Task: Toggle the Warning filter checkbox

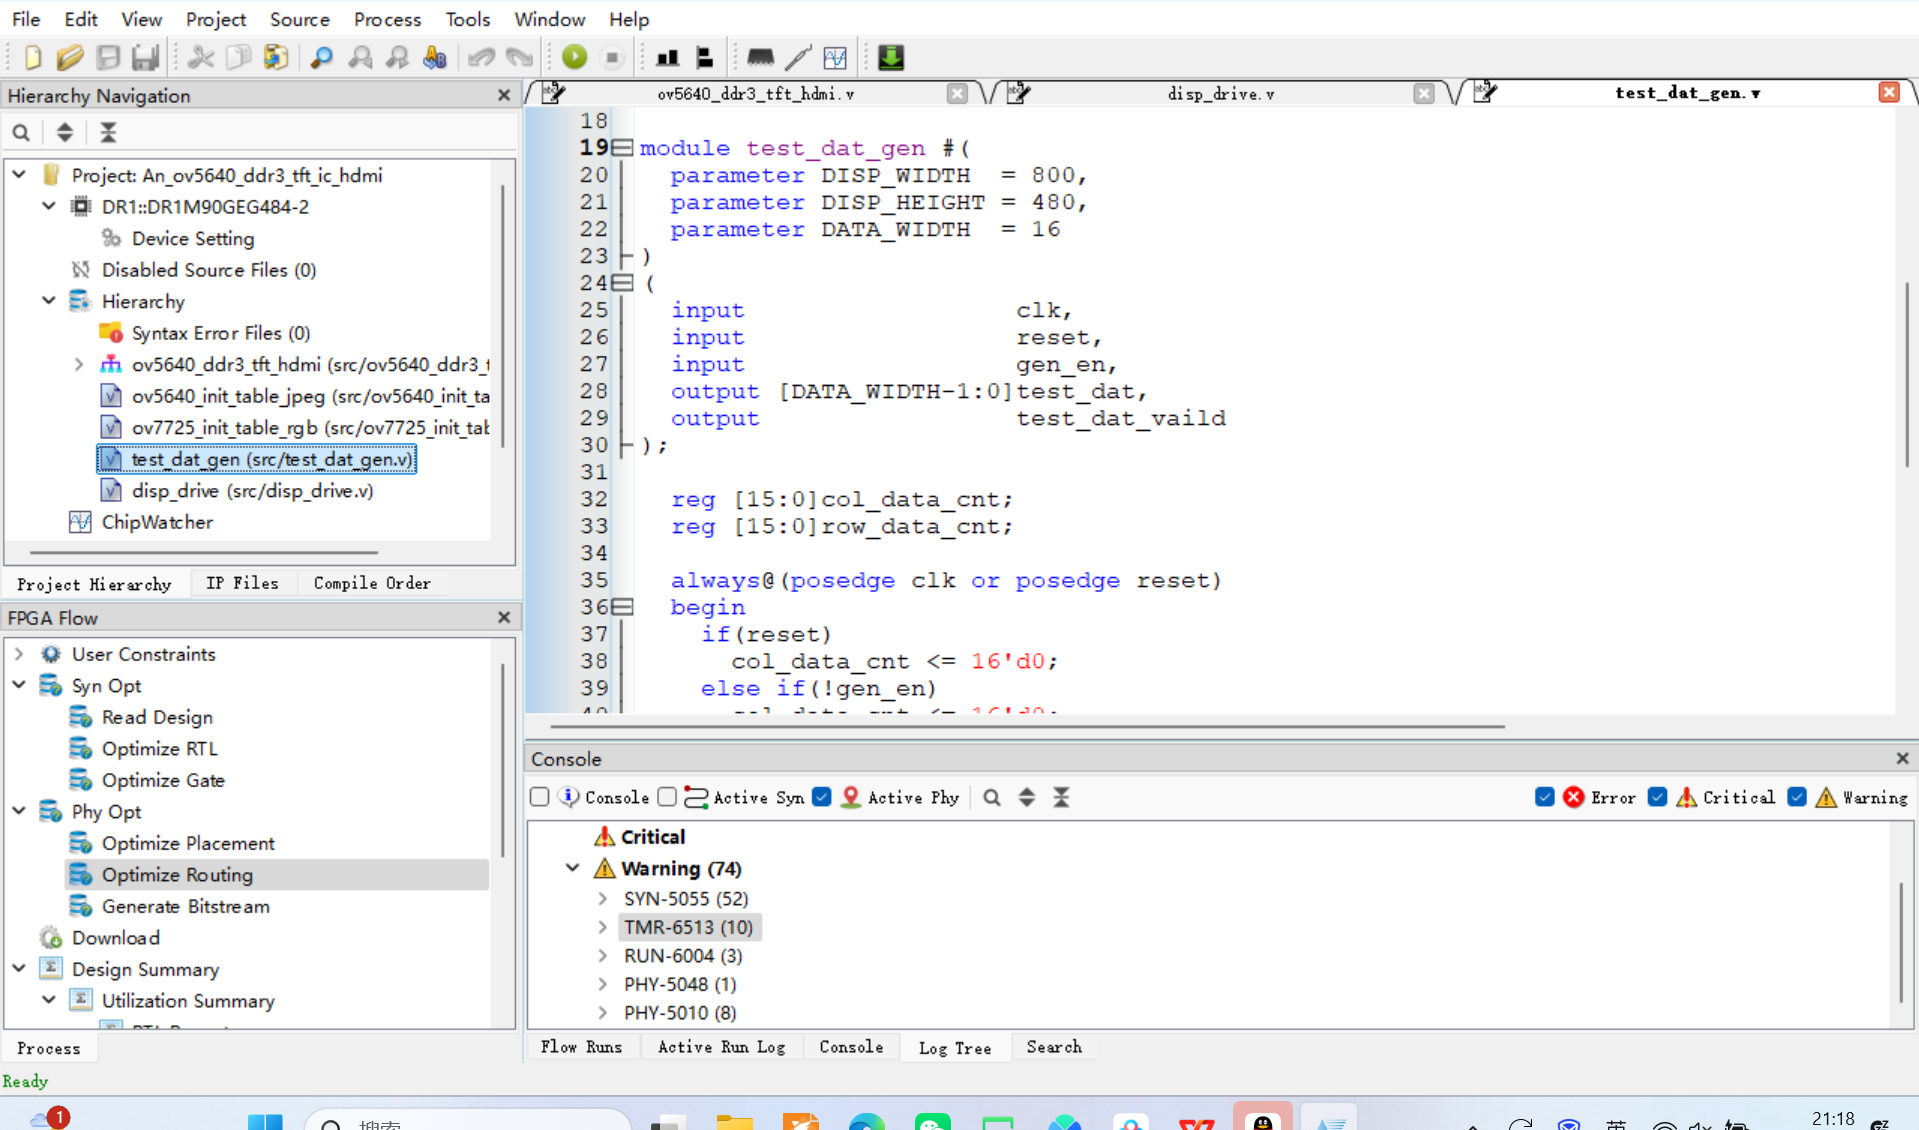Action: tap(1797, 797)
